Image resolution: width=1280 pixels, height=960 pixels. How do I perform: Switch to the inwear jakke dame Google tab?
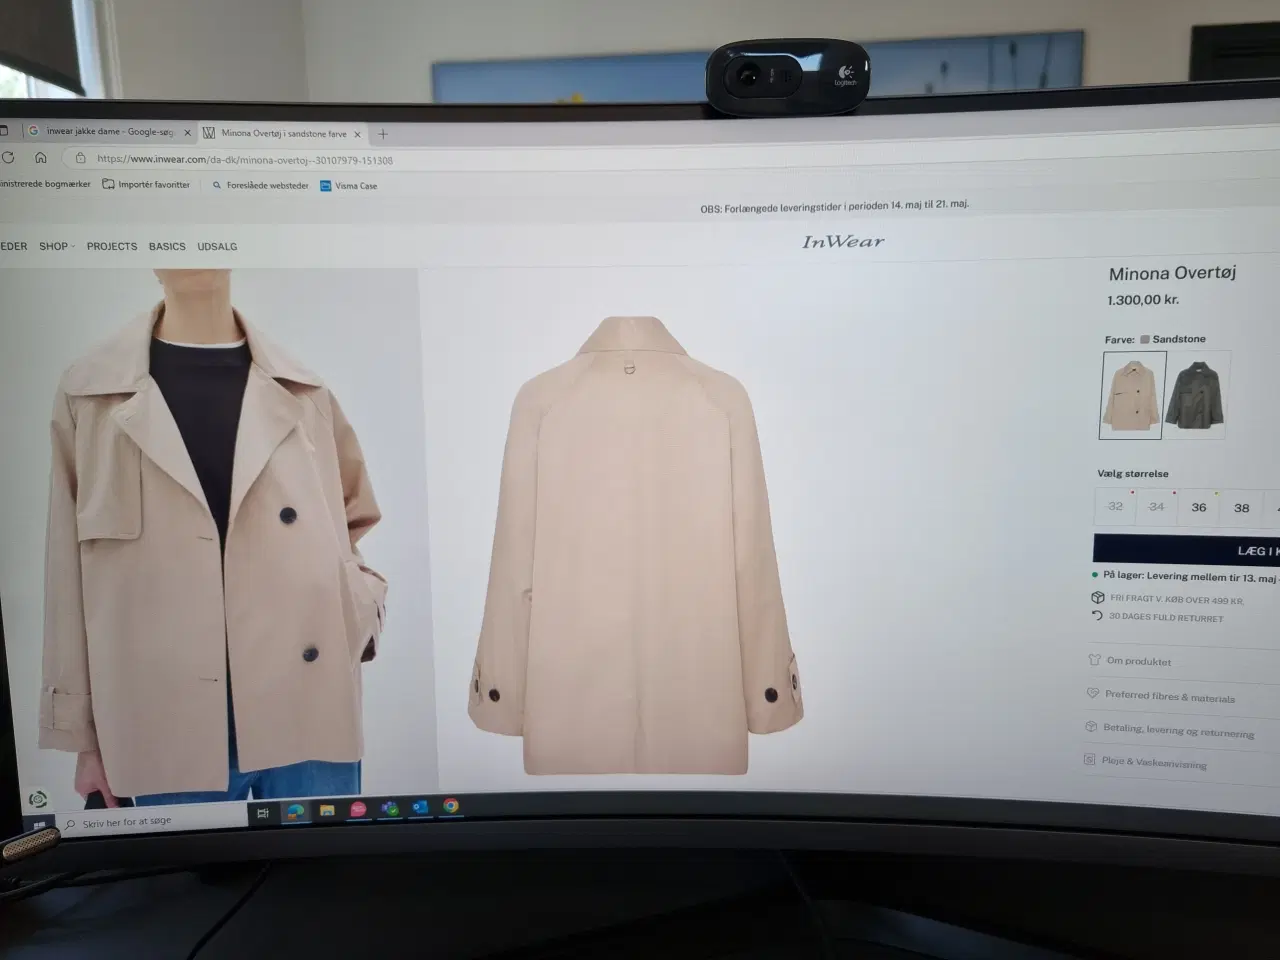pyautogui.click(x=108, y=131)
